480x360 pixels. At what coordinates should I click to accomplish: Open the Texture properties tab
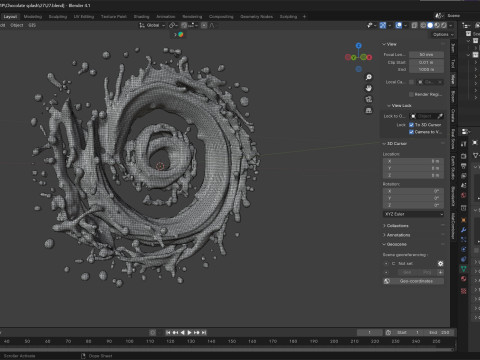pos(463,291)
